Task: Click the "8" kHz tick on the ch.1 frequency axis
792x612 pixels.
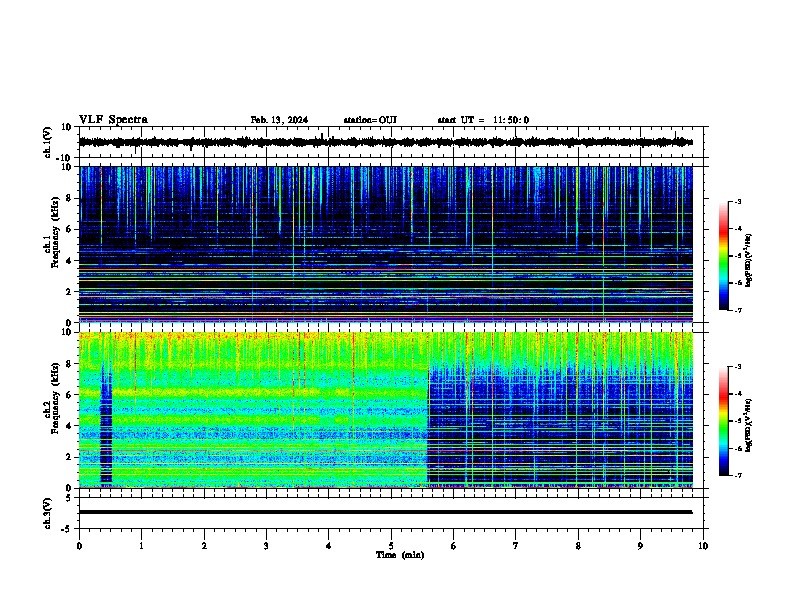Action: (x=70, y=198)
